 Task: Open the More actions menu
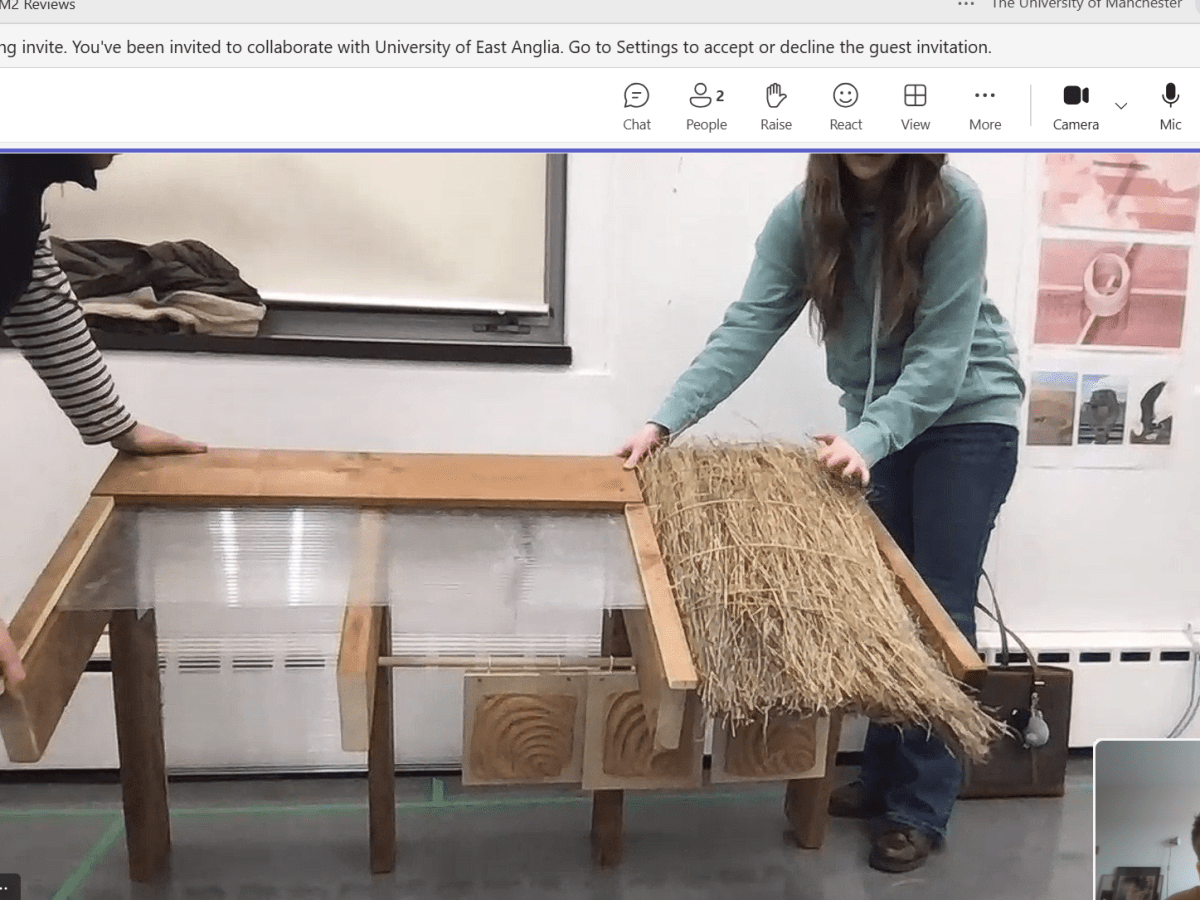coord(984,105)
